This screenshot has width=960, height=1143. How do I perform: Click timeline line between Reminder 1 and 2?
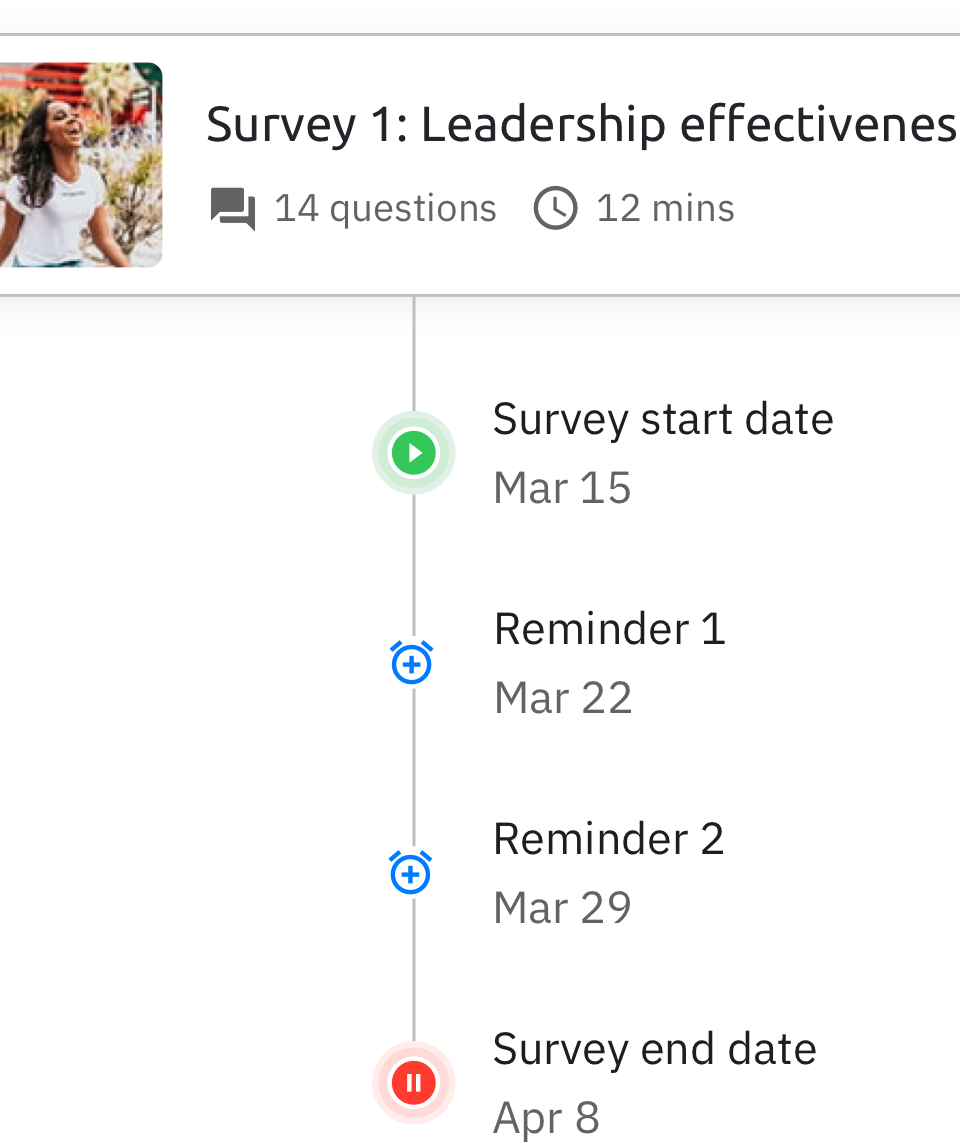click(x=413, y=768)
